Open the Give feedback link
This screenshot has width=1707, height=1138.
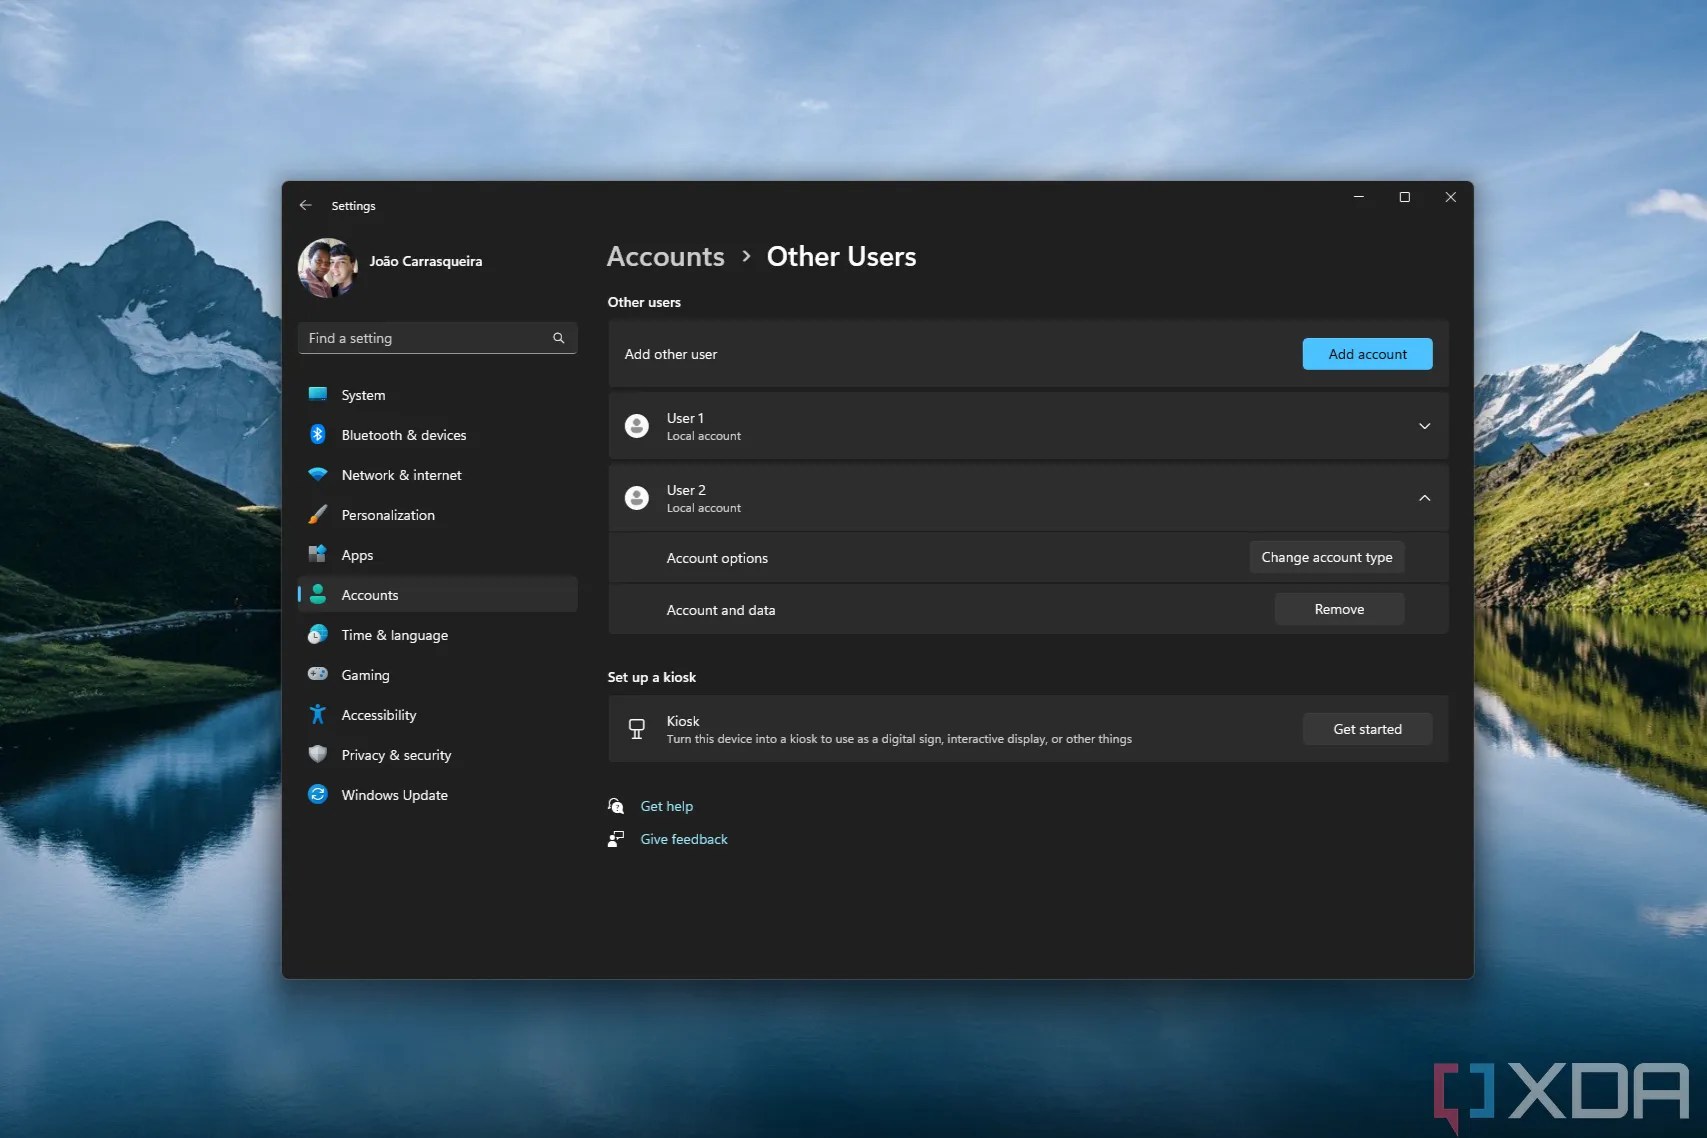(x=684, y=839)
